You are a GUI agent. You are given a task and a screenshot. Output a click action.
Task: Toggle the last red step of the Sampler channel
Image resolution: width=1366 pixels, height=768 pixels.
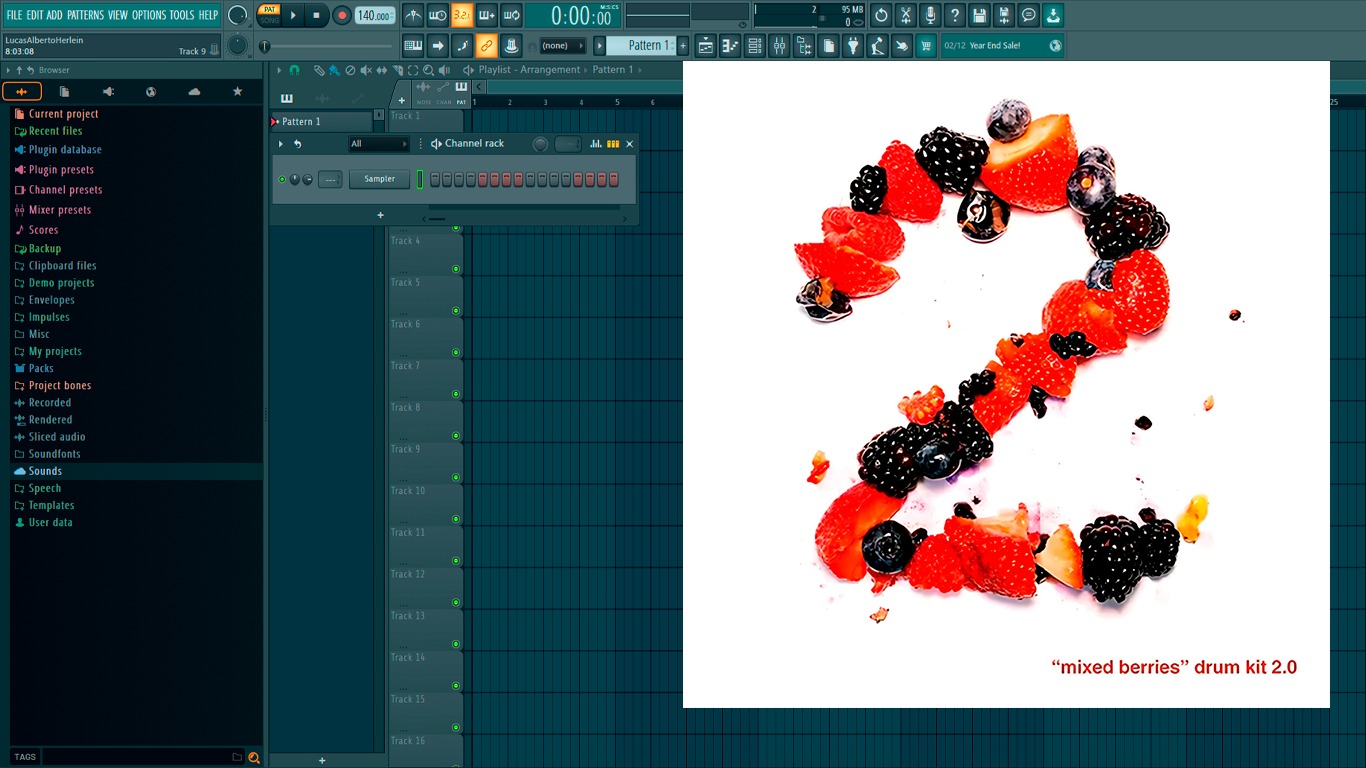[614, 179]
